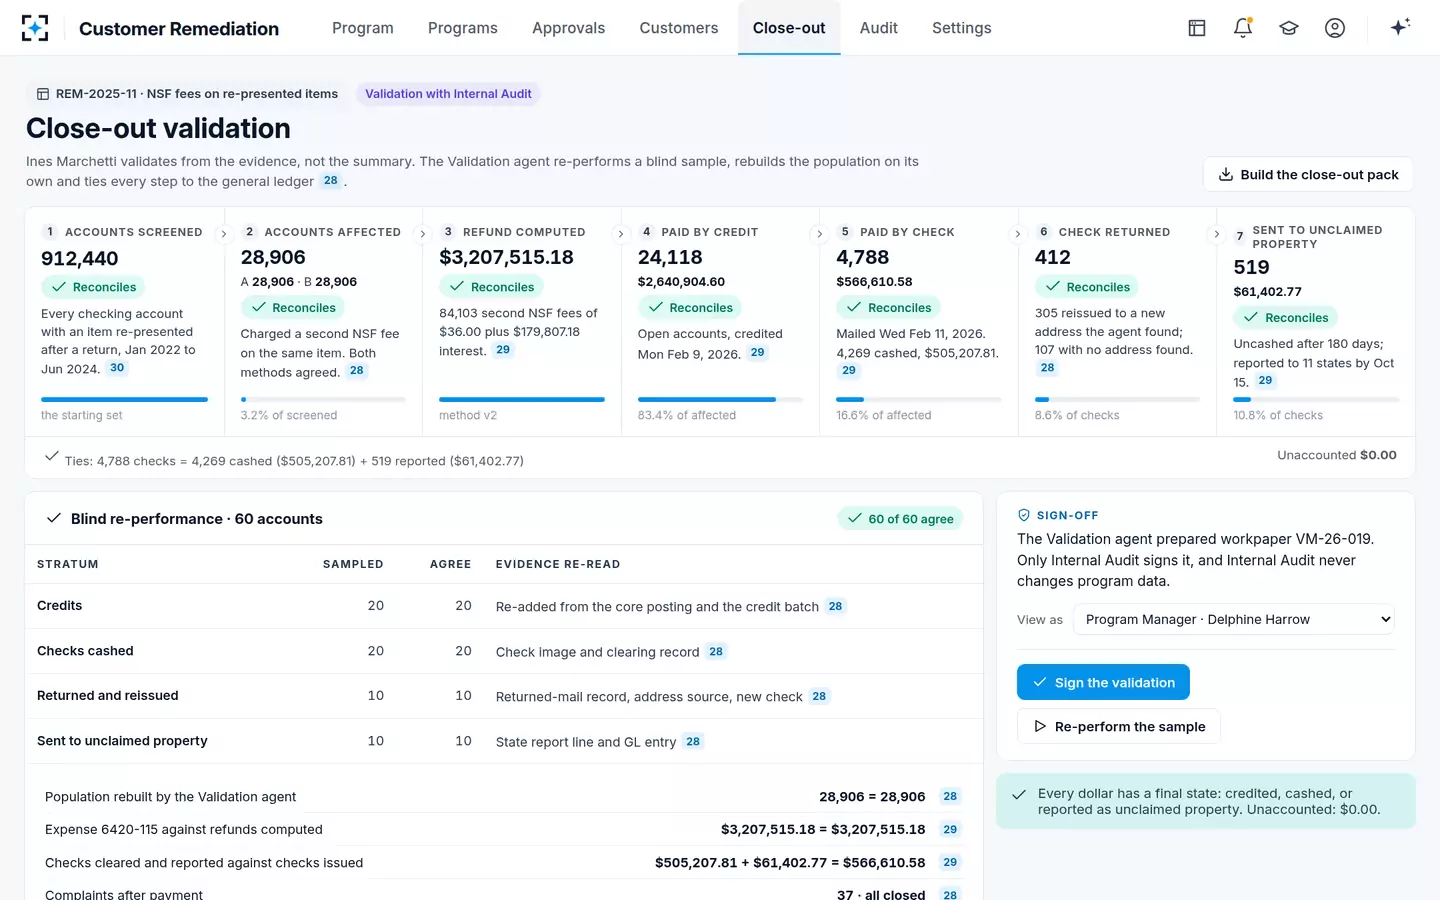Select the Sent to unclaimed property row

(504, 741)
